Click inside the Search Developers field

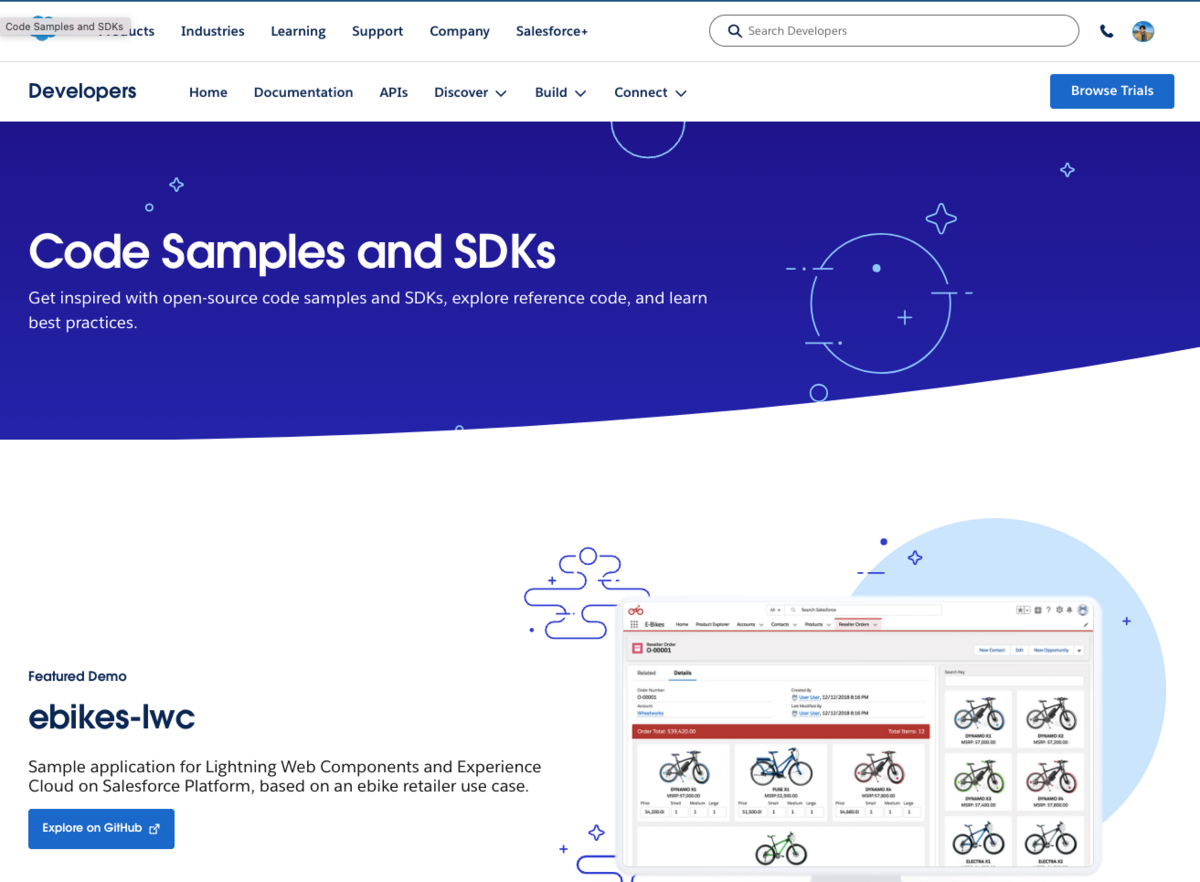click(x=890, y=31)
